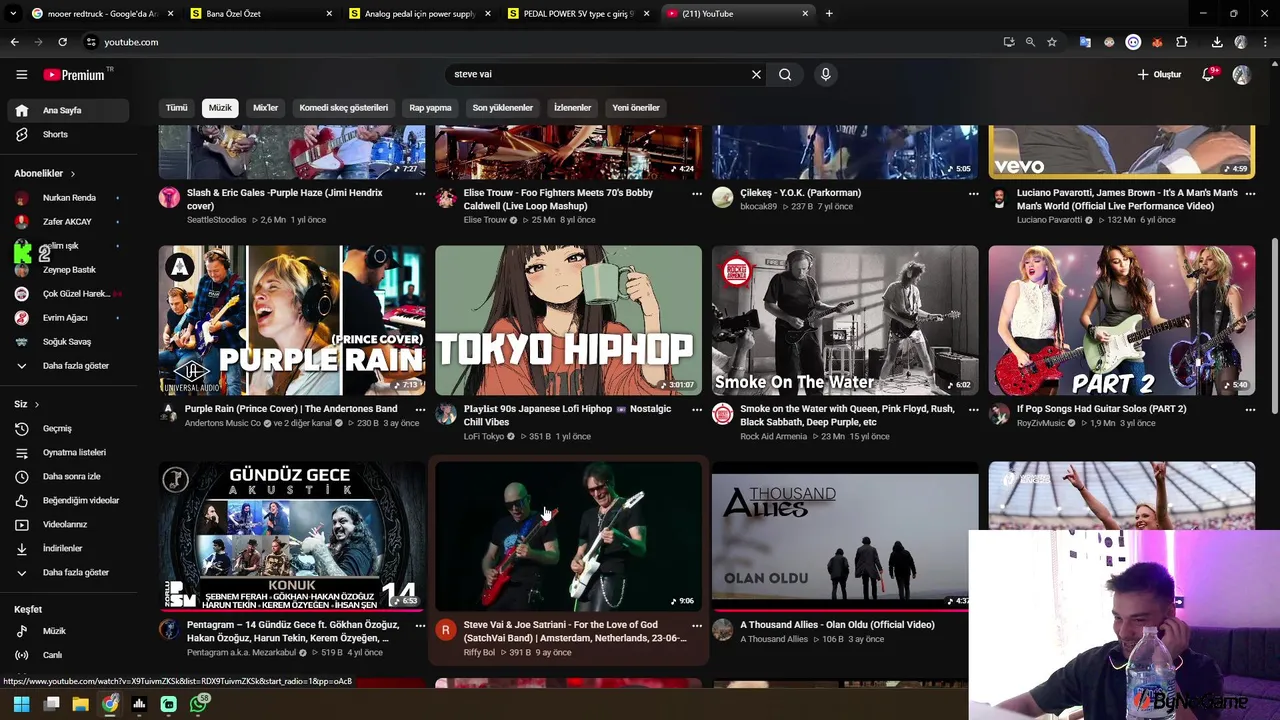Open options menu for Smoke on the Water
Screen dimensions: 1280x720
point(973,410)
